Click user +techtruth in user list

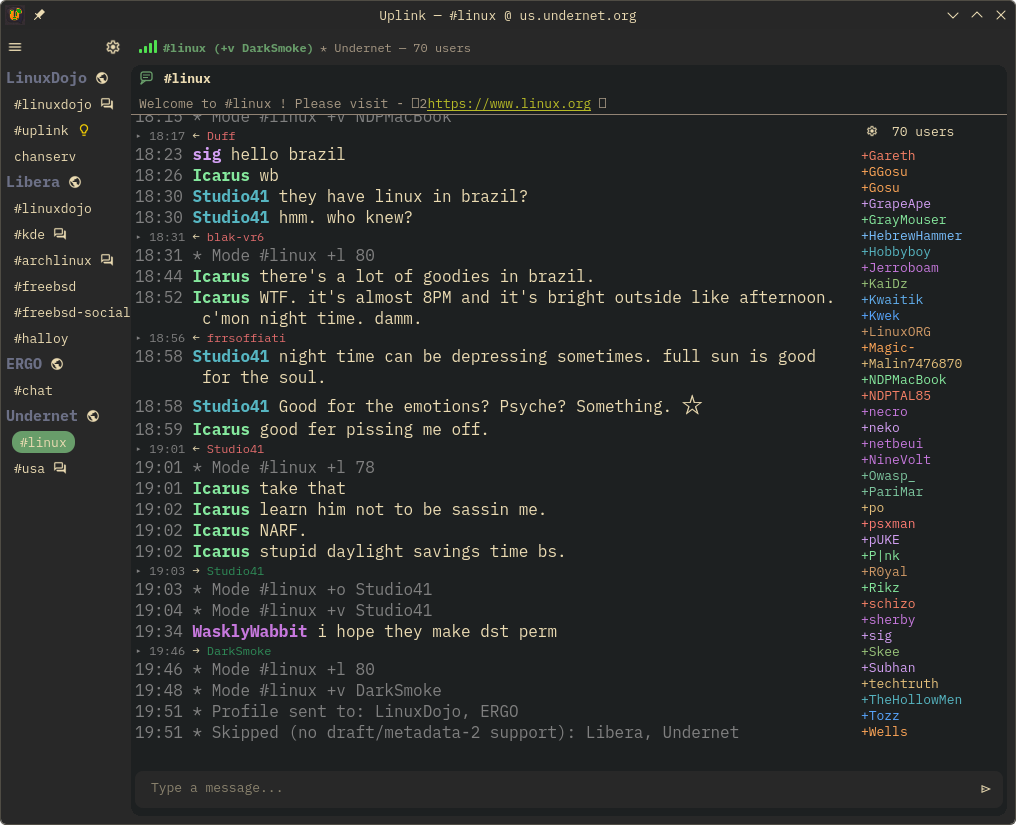900,684
